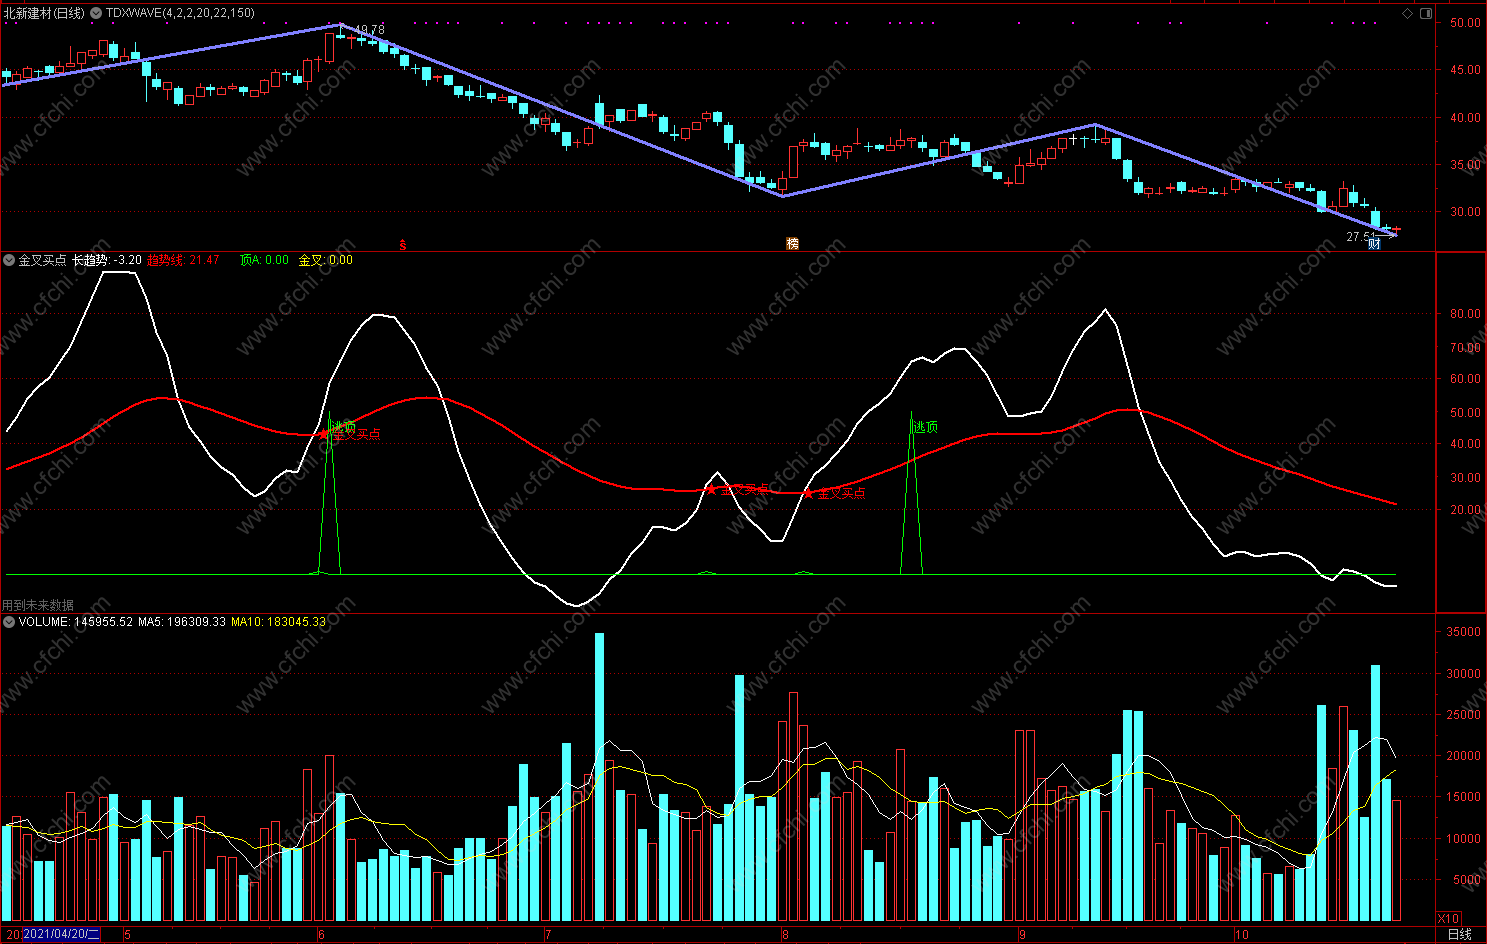The height and width of the screenshot is (944, 1487).
Task: Click the 5000 volume axis label
Action: pyautogui.click(x=1467, y=880)
